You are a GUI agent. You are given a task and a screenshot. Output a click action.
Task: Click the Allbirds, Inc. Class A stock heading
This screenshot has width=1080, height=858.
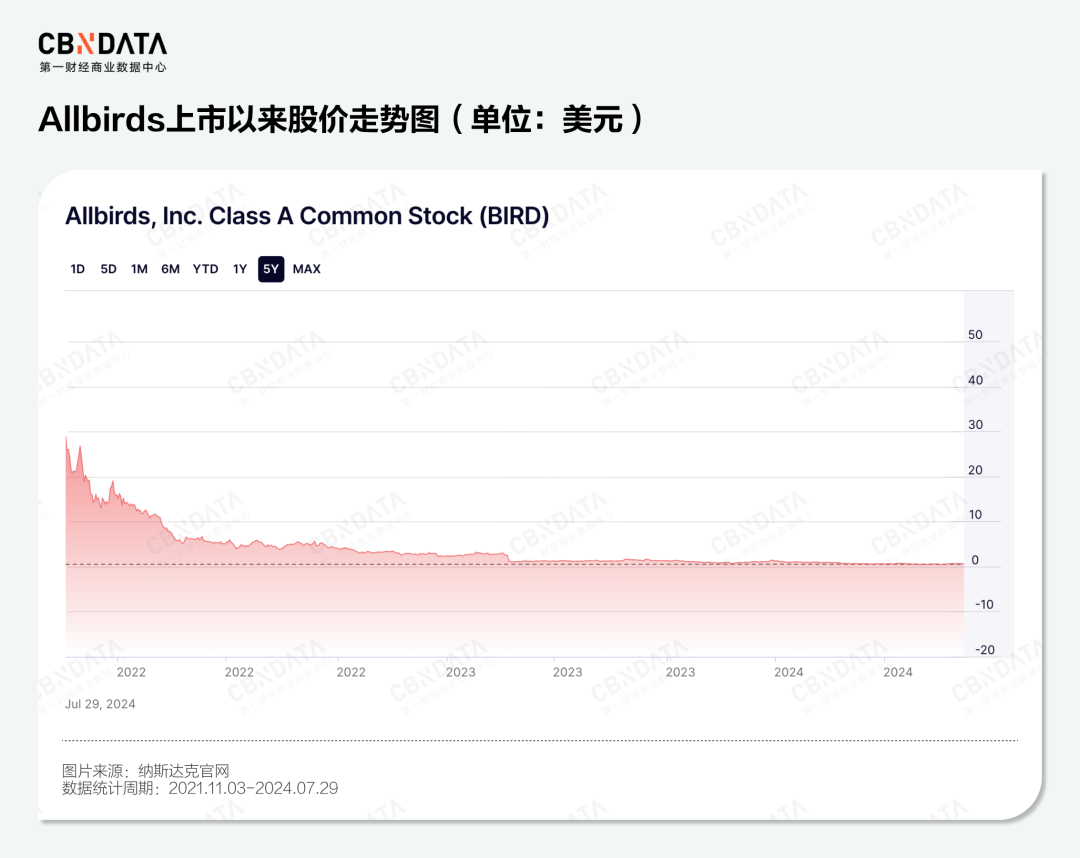click(x=307, y=216)
